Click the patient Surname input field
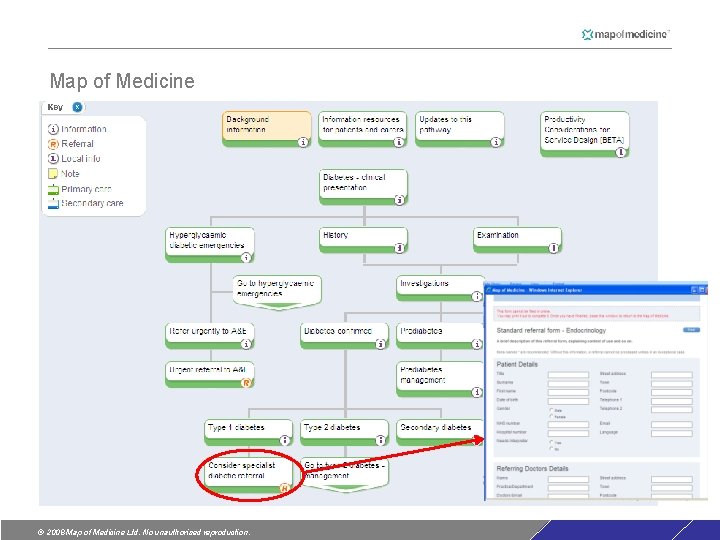 (568, 383)
